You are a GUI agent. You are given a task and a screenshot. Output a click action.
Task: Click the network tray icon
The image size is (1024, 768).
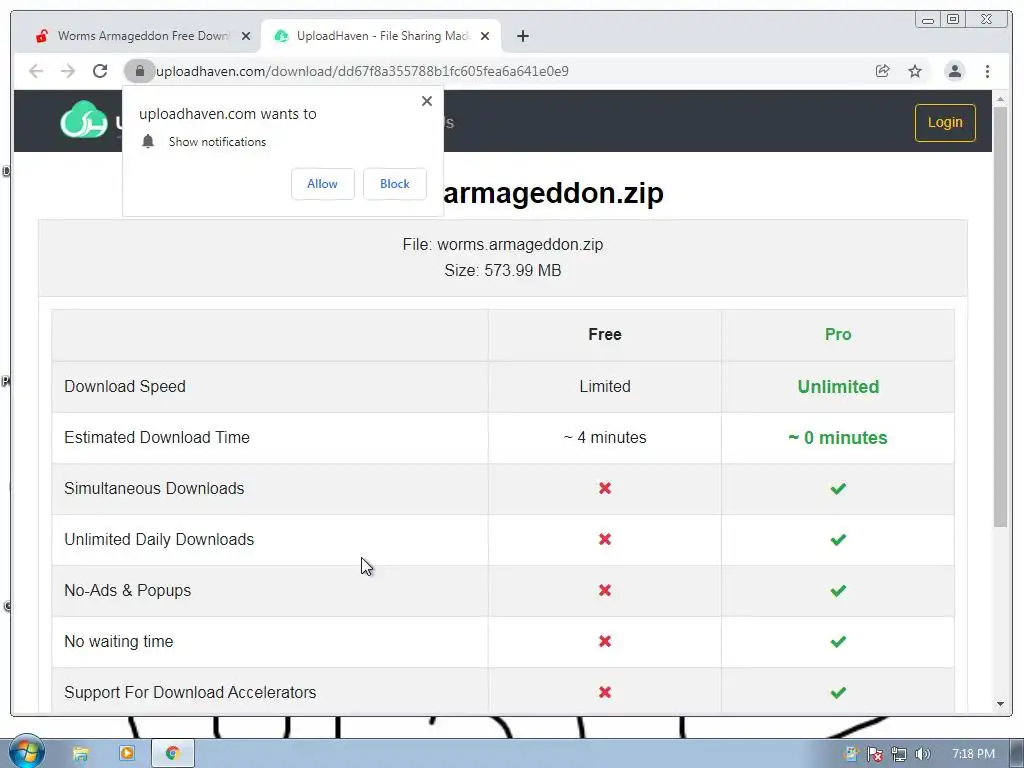click(x=899, y=754)
